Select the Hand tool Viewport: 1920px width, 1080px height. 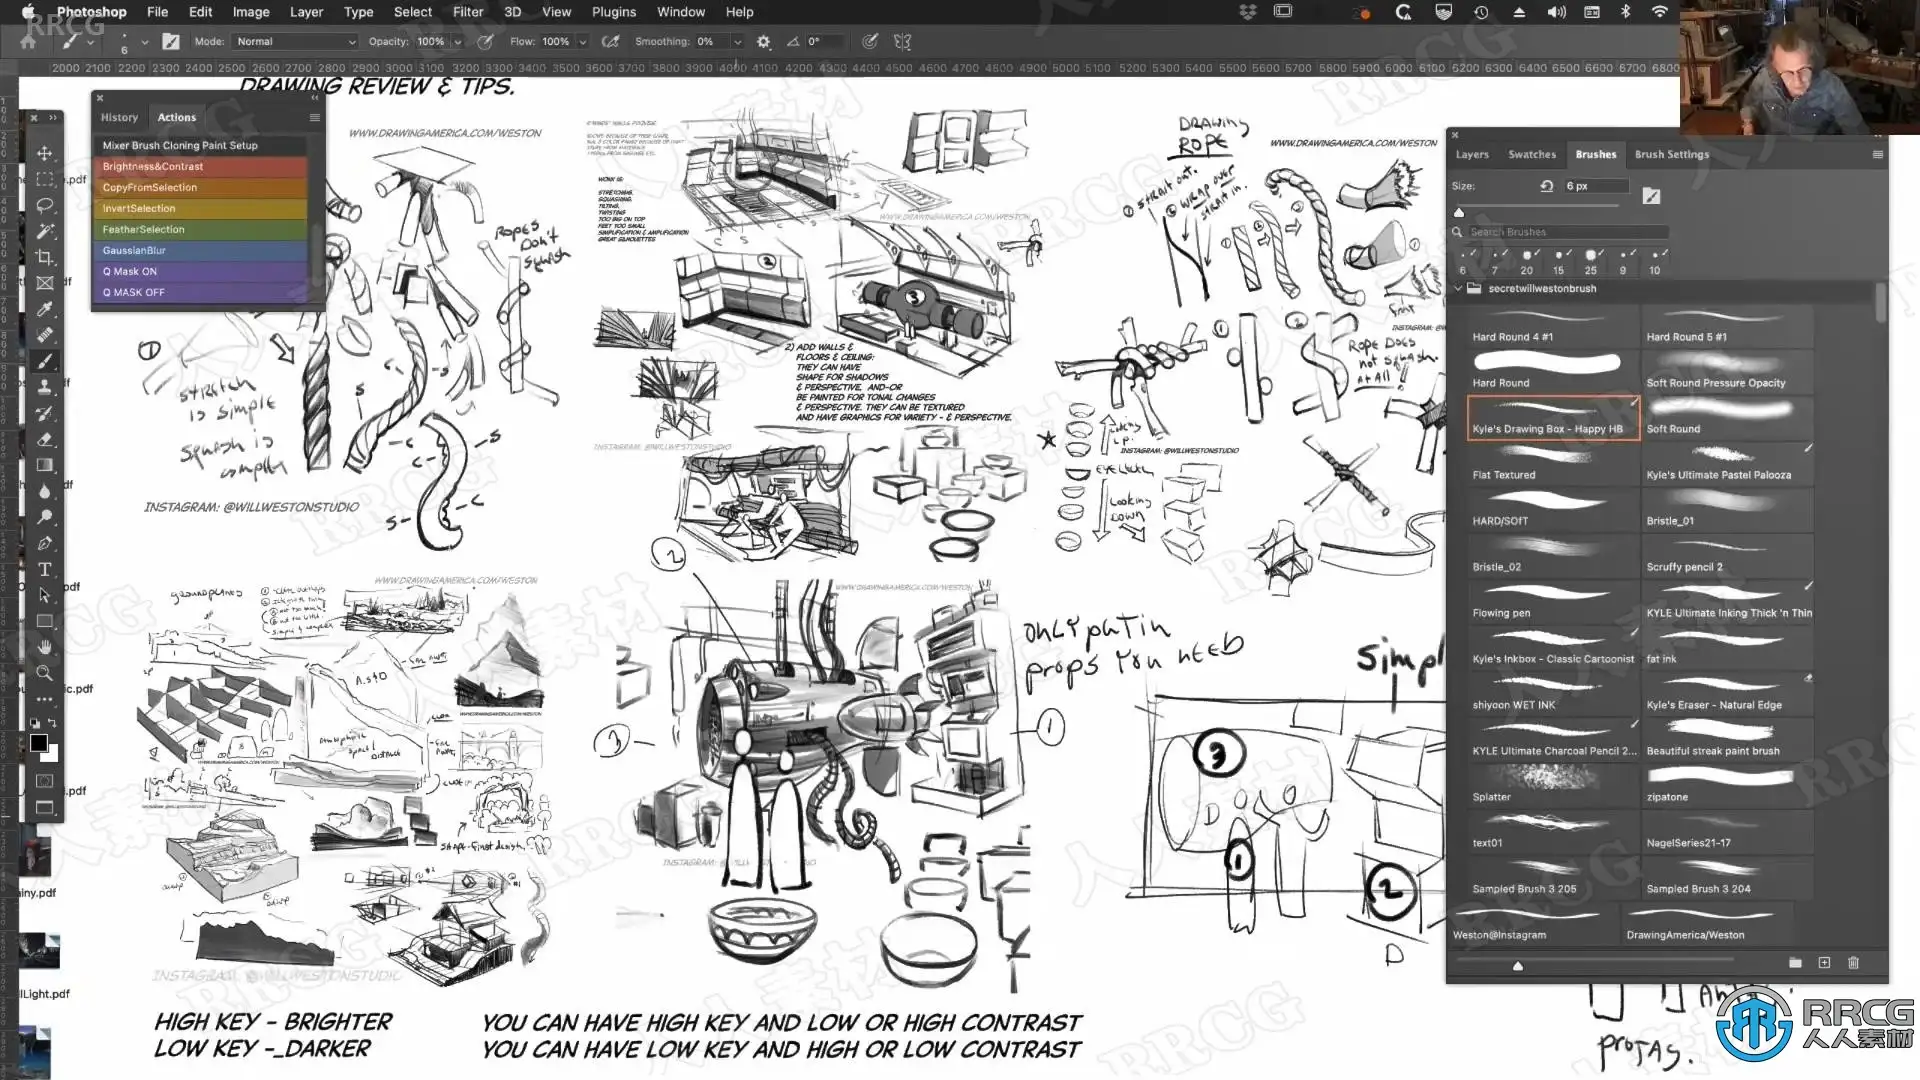45,647
